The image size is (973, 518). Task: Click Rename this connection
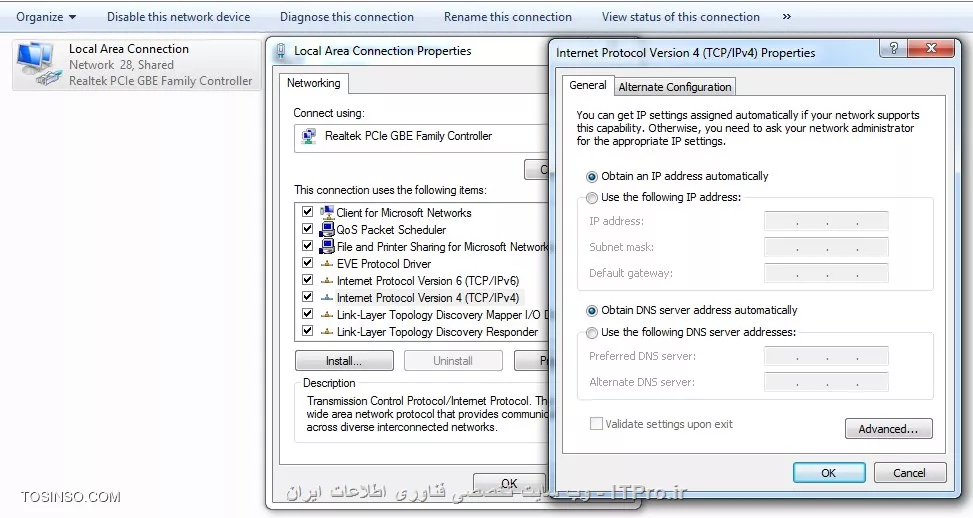click(508, 17)
